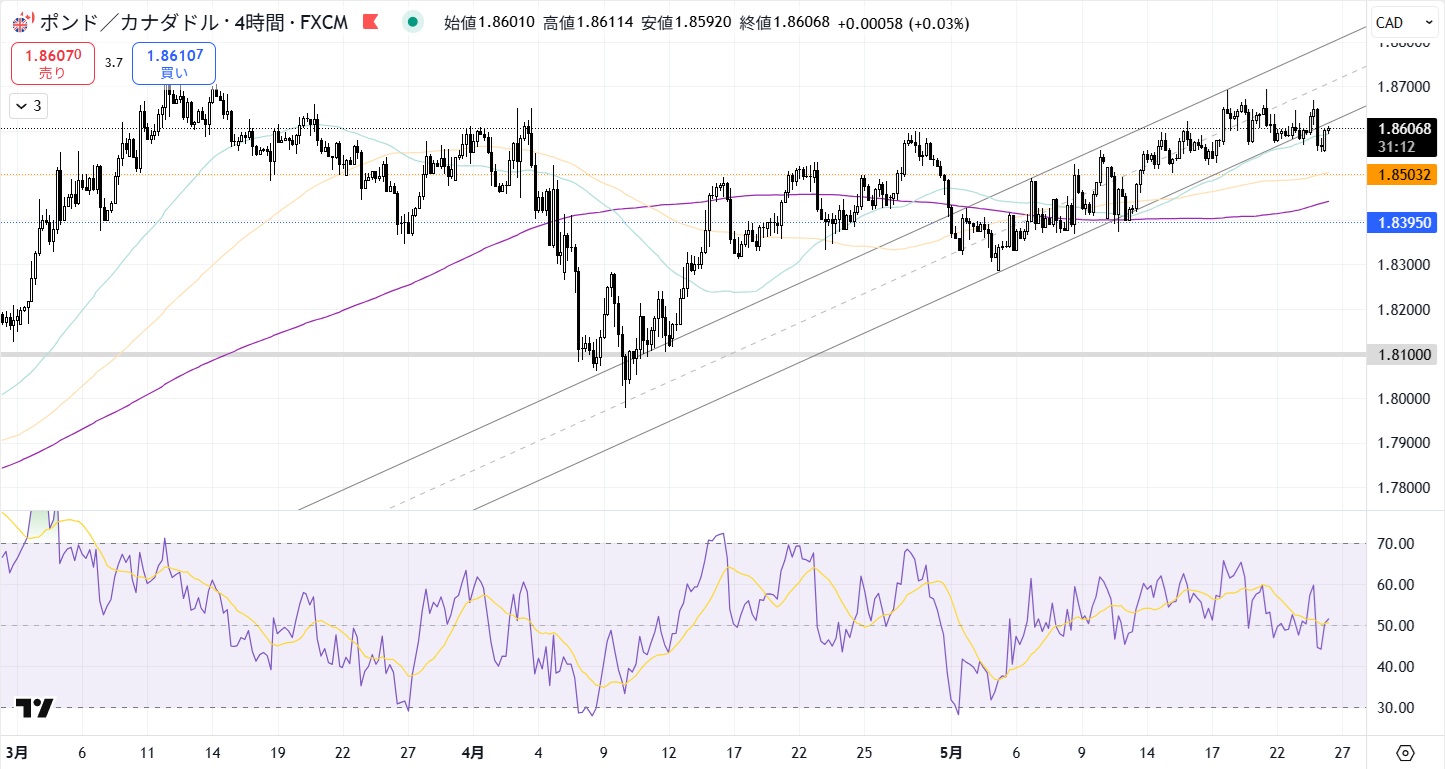Open the TradingView logo at bottom left
Viewport: 1445px width, 769px height.
pos(34,708)
